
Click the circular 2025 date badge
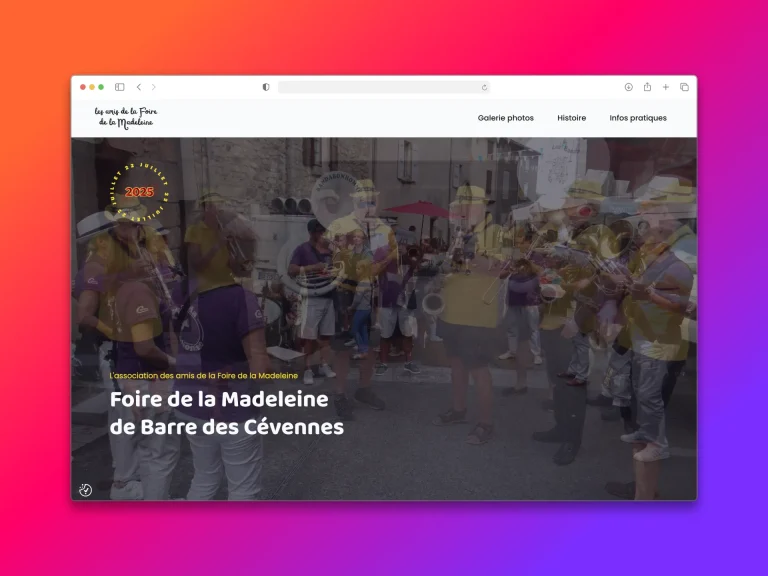pyautogui.click(x=140, y=191)
